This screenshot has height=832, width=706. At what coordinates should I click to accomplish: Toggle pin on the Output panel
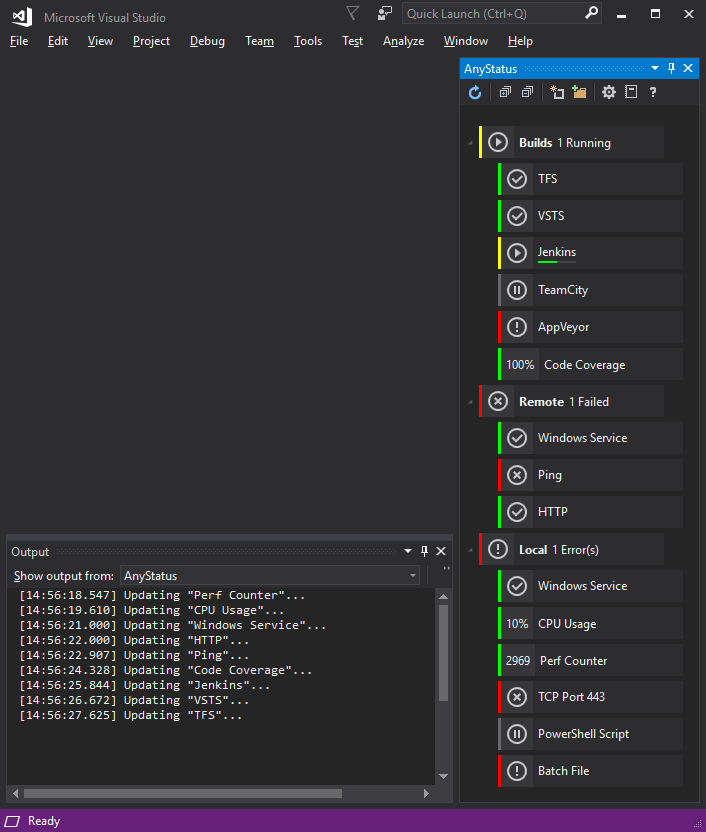424,551
